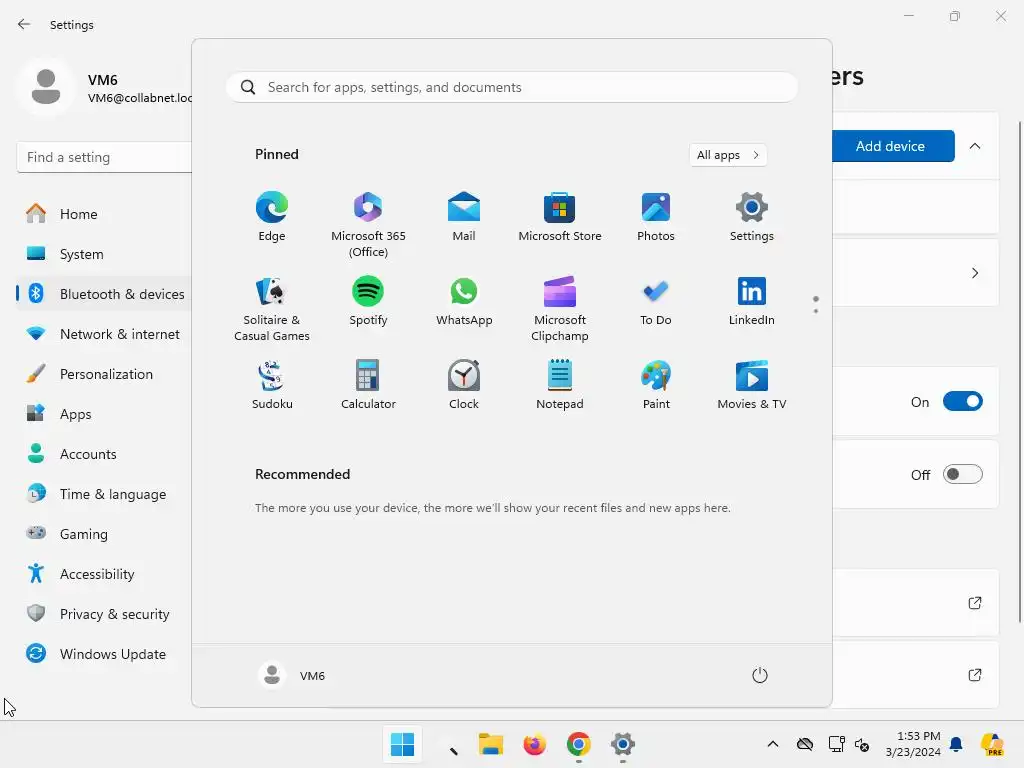
Task: Launch Microsoft Clipchamp
Action: coord(560,309)
